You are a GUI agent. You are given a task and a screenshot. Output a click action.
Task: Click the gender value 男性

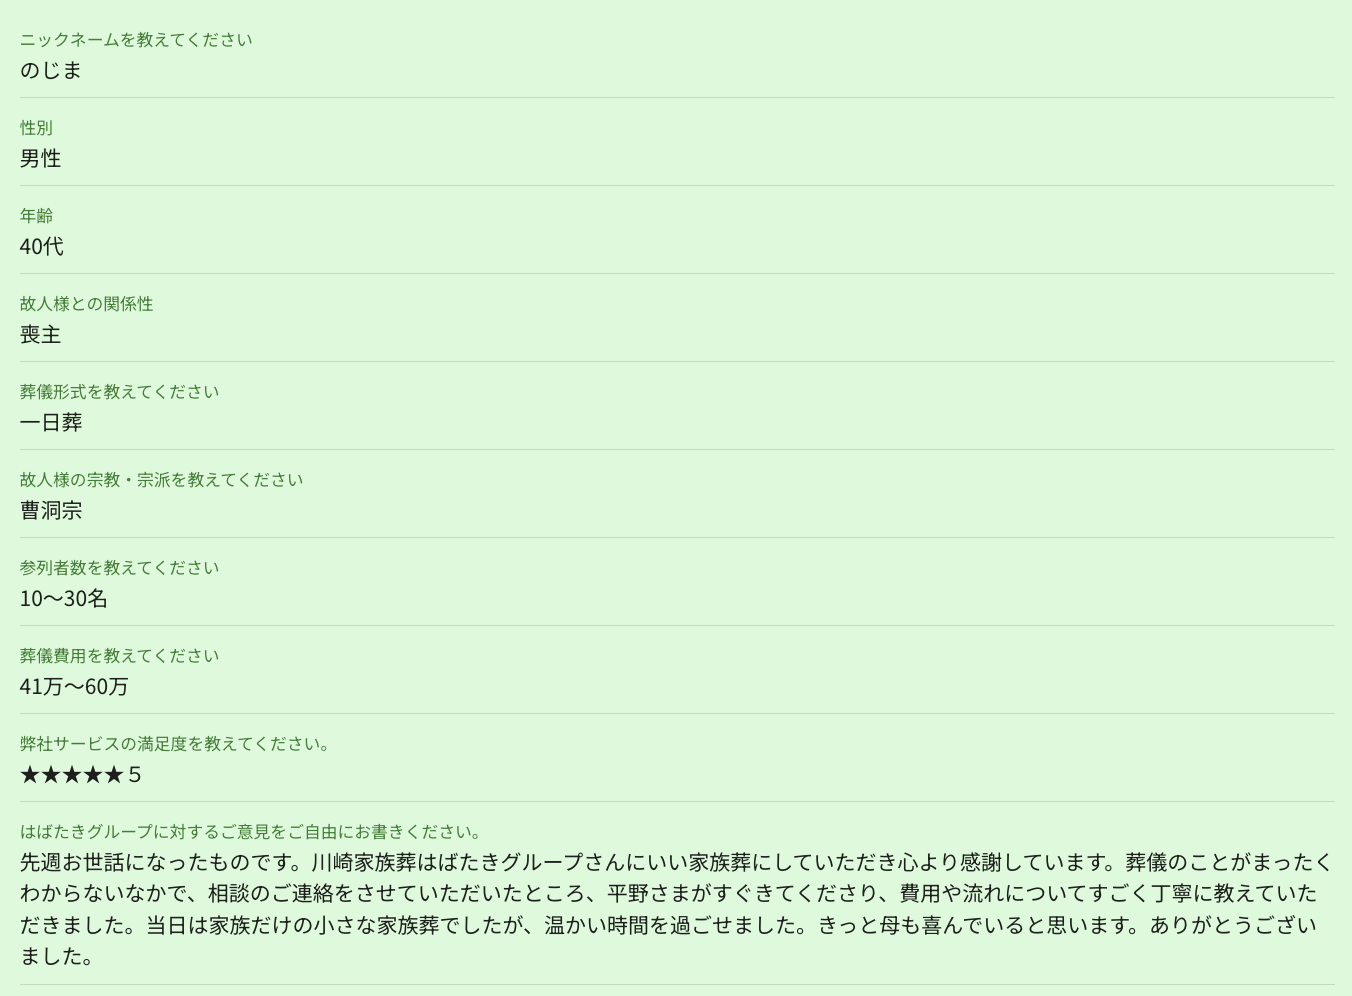point(41,159)
